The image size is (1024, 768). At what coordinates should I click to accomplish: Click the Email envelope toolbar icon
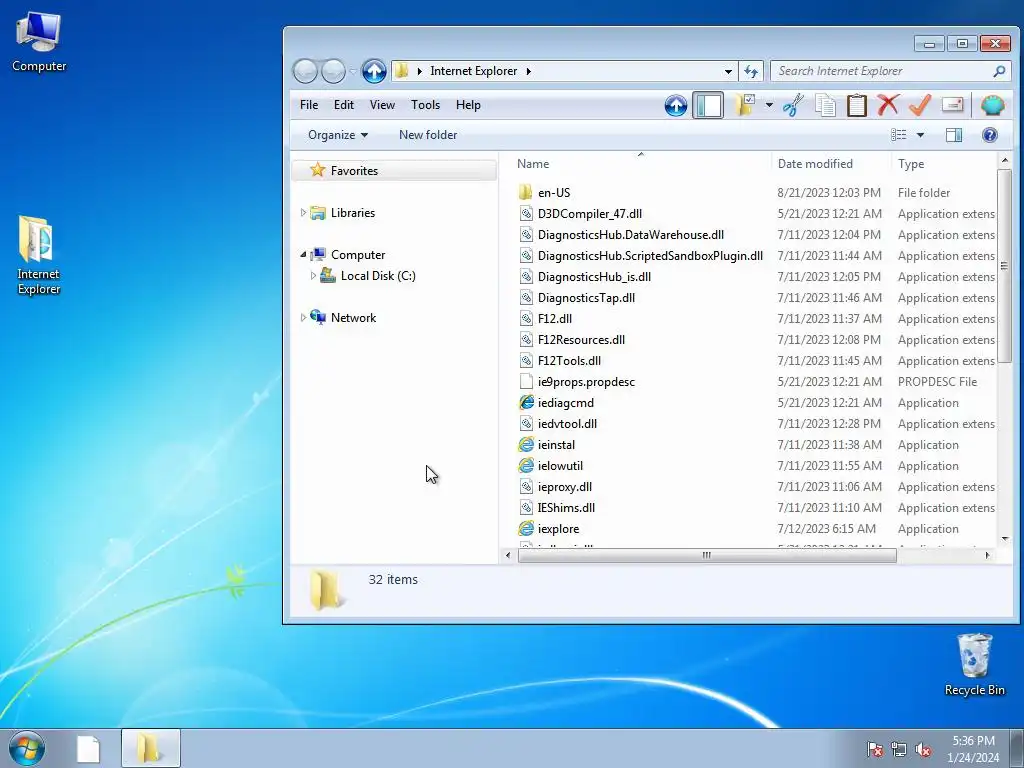[x=952, y=105]
